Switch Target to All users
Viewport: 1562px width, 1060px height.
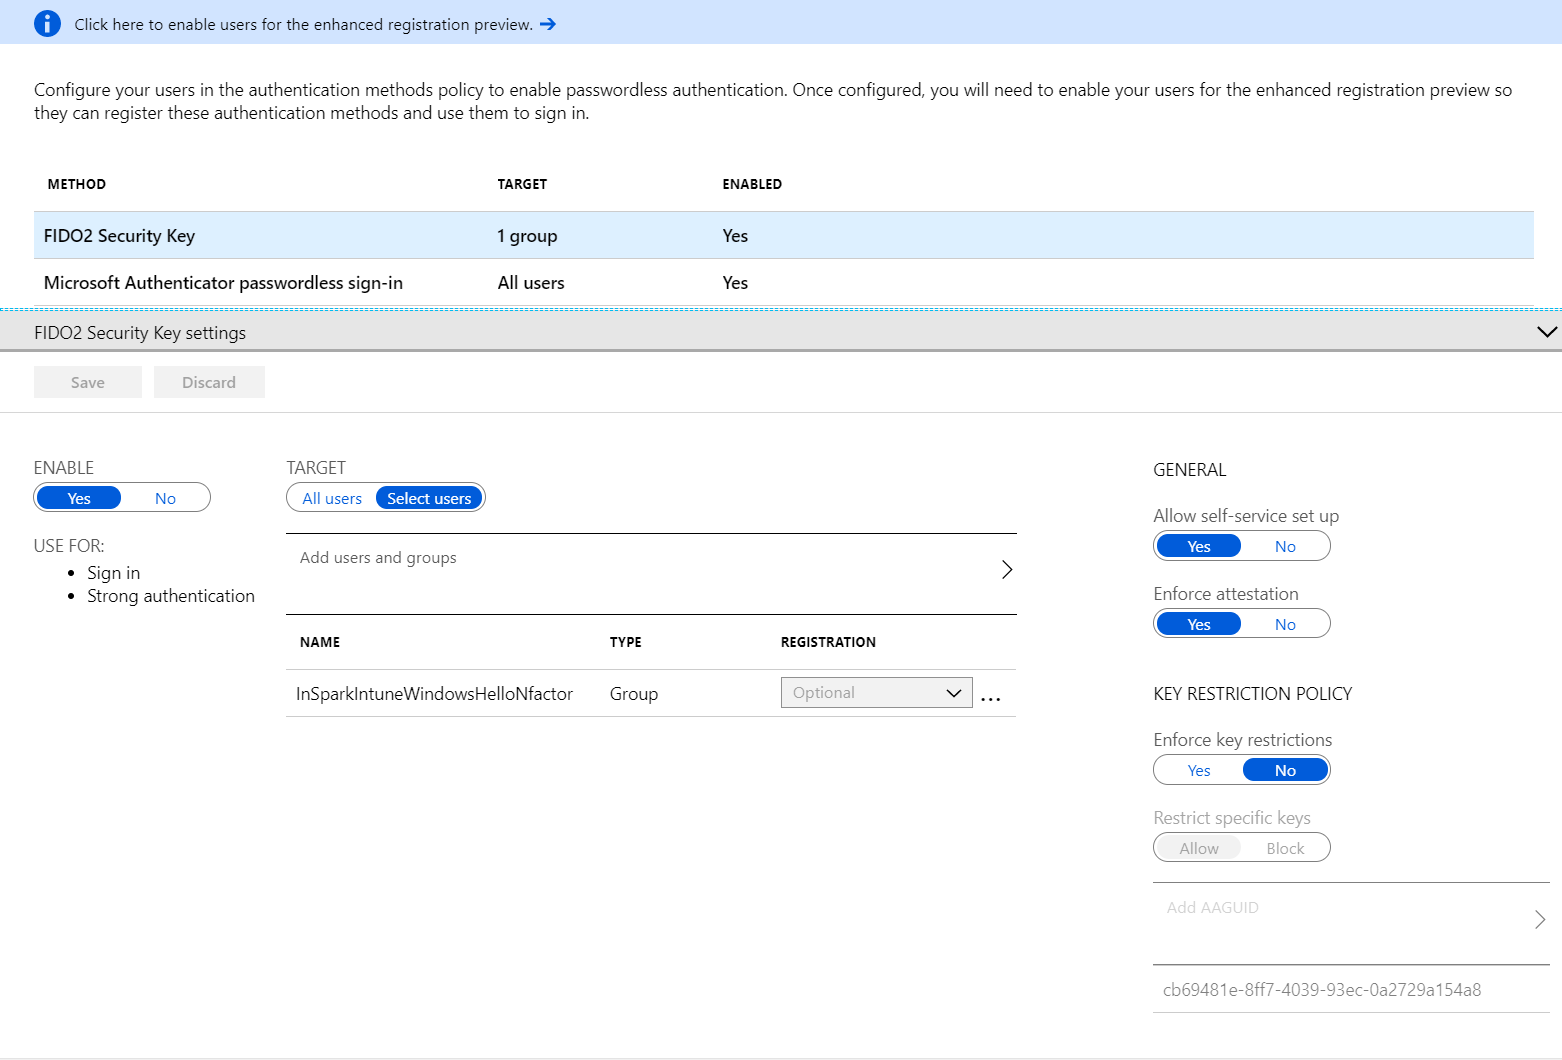pyautogui.click(x=332, y=498)
